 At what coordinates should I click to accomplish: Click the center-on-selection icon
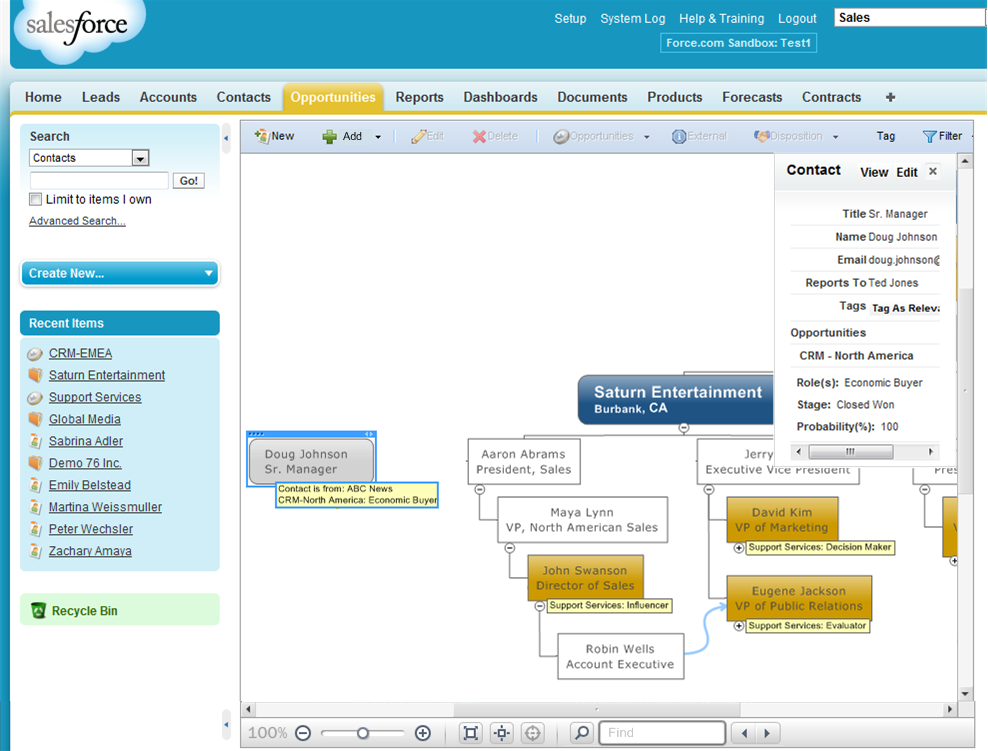[502, 733]
